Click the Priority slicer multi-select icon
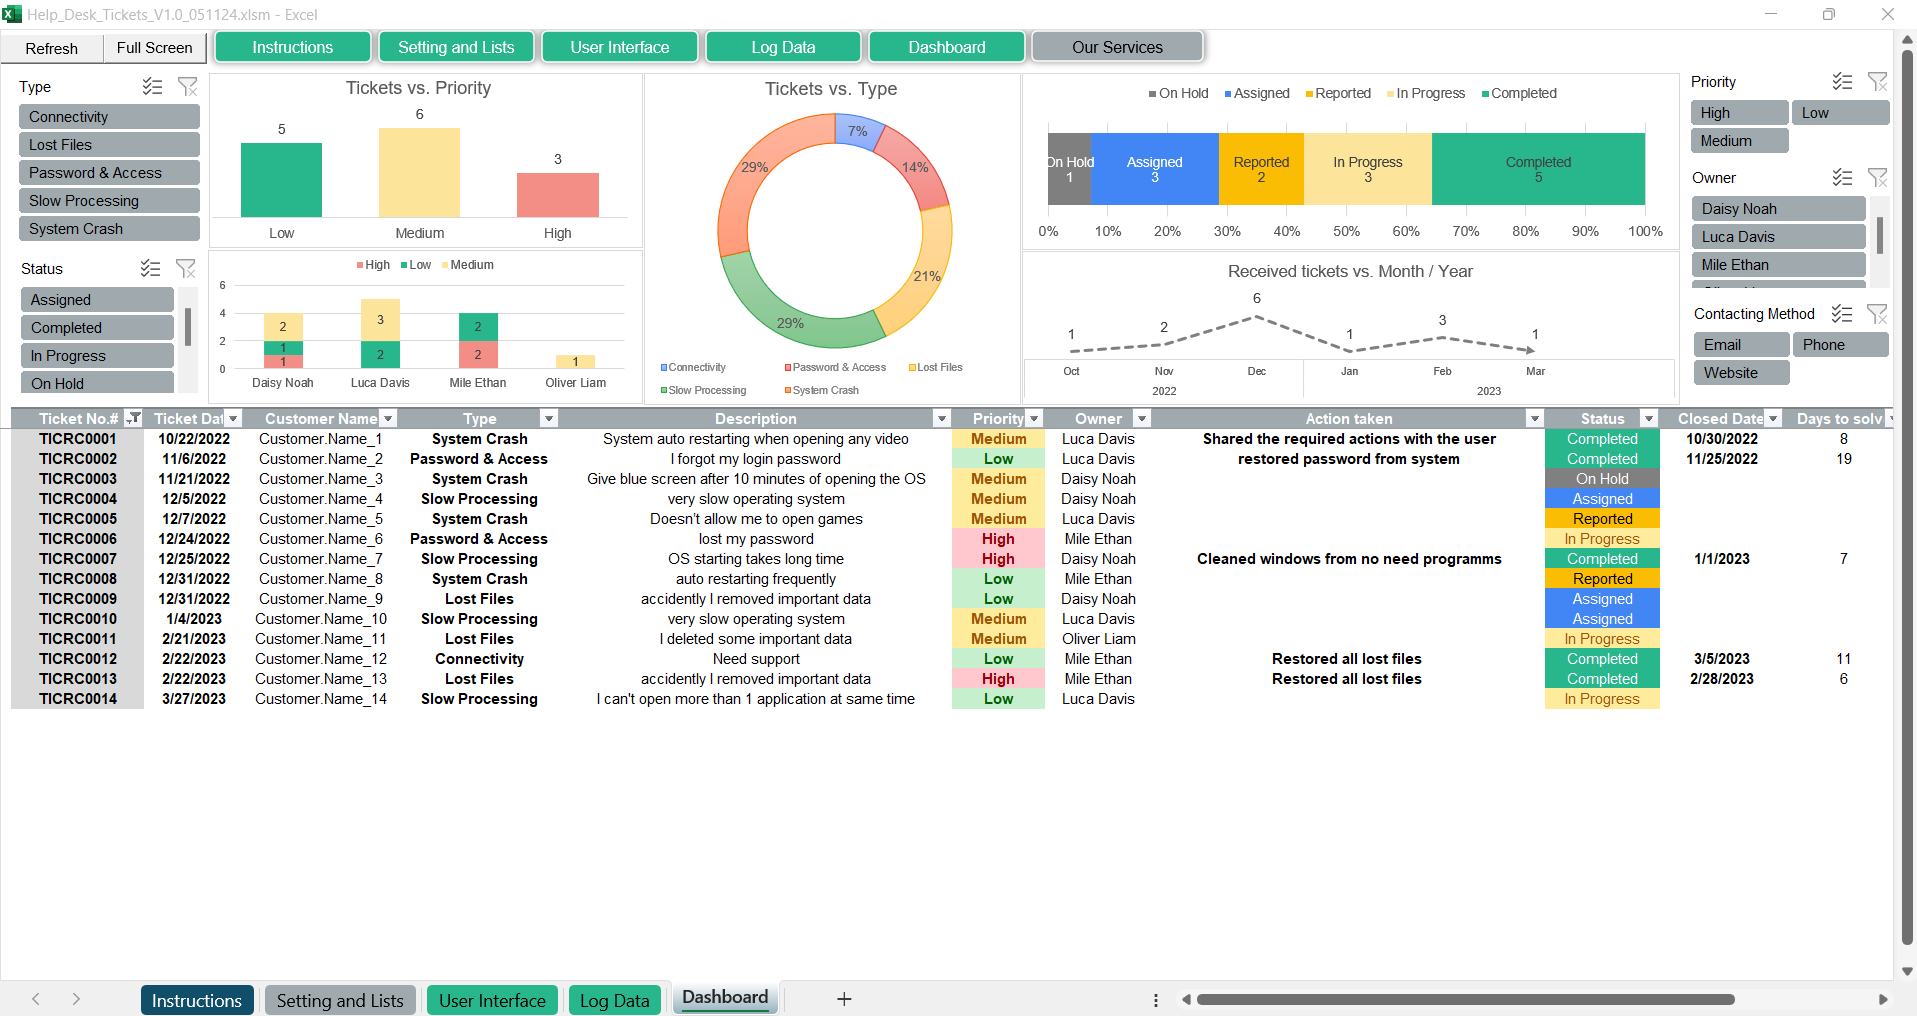Screen dimensions: 1917x1016 (x=1842, y=82)
